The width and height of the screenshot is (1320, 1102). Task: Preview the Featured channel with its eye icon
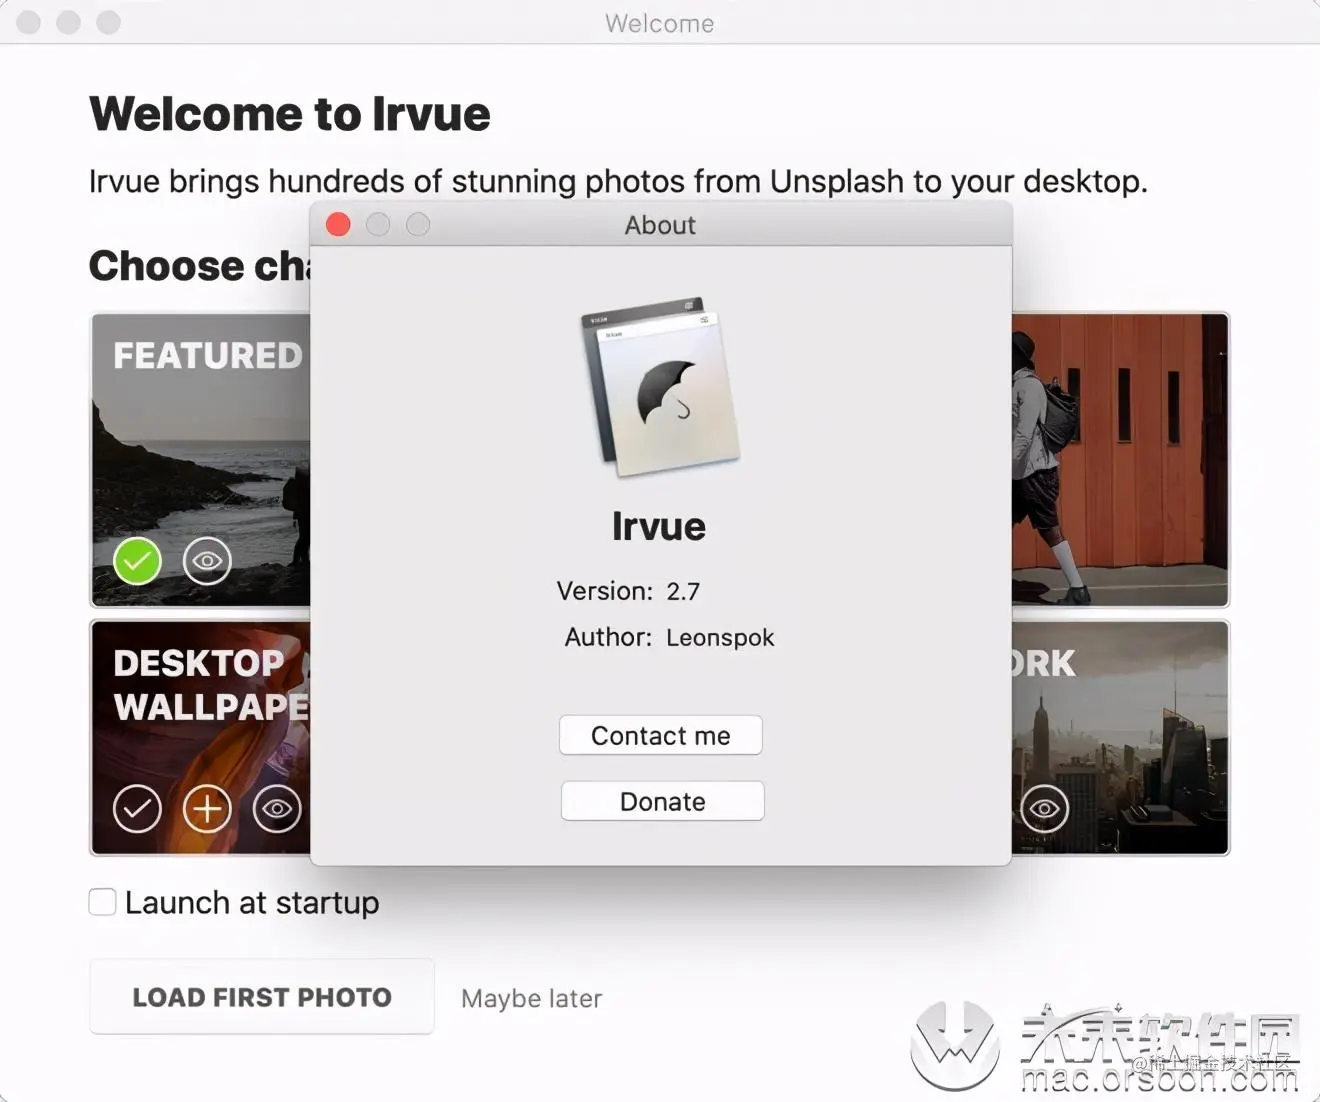tap(207, 561)
